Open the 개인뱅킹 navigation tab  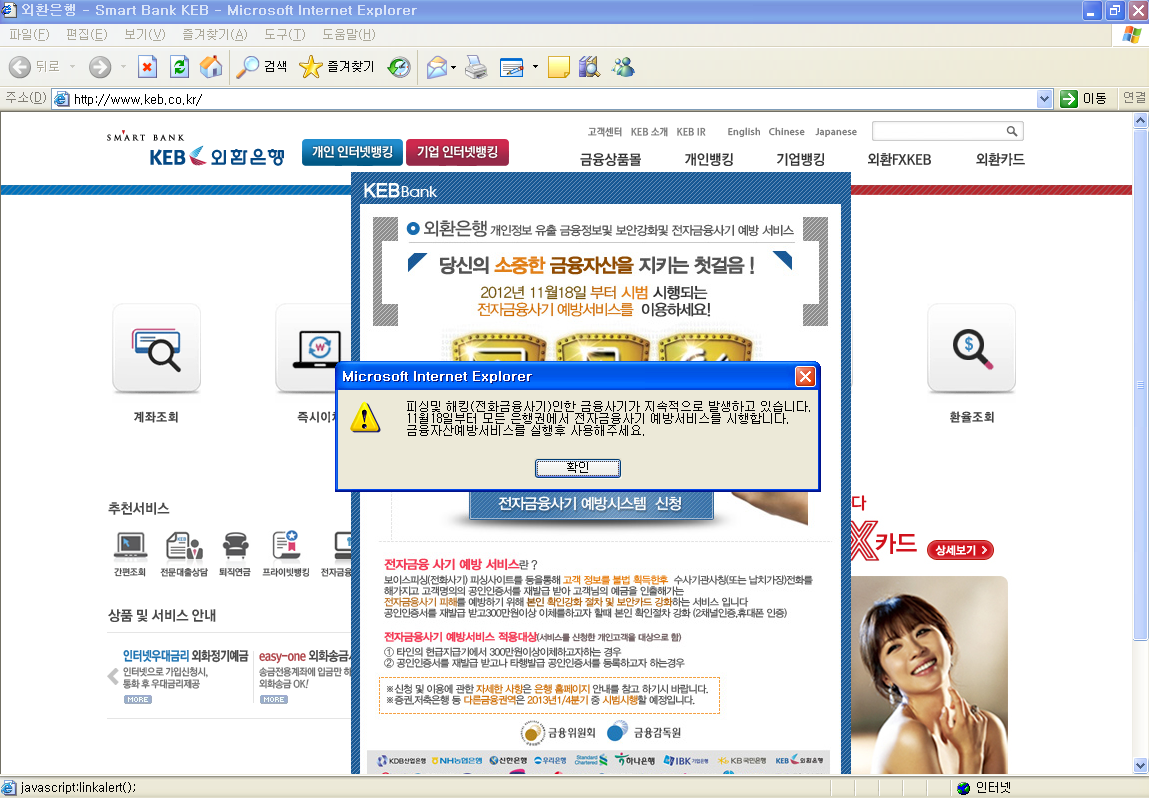point(709,159)
